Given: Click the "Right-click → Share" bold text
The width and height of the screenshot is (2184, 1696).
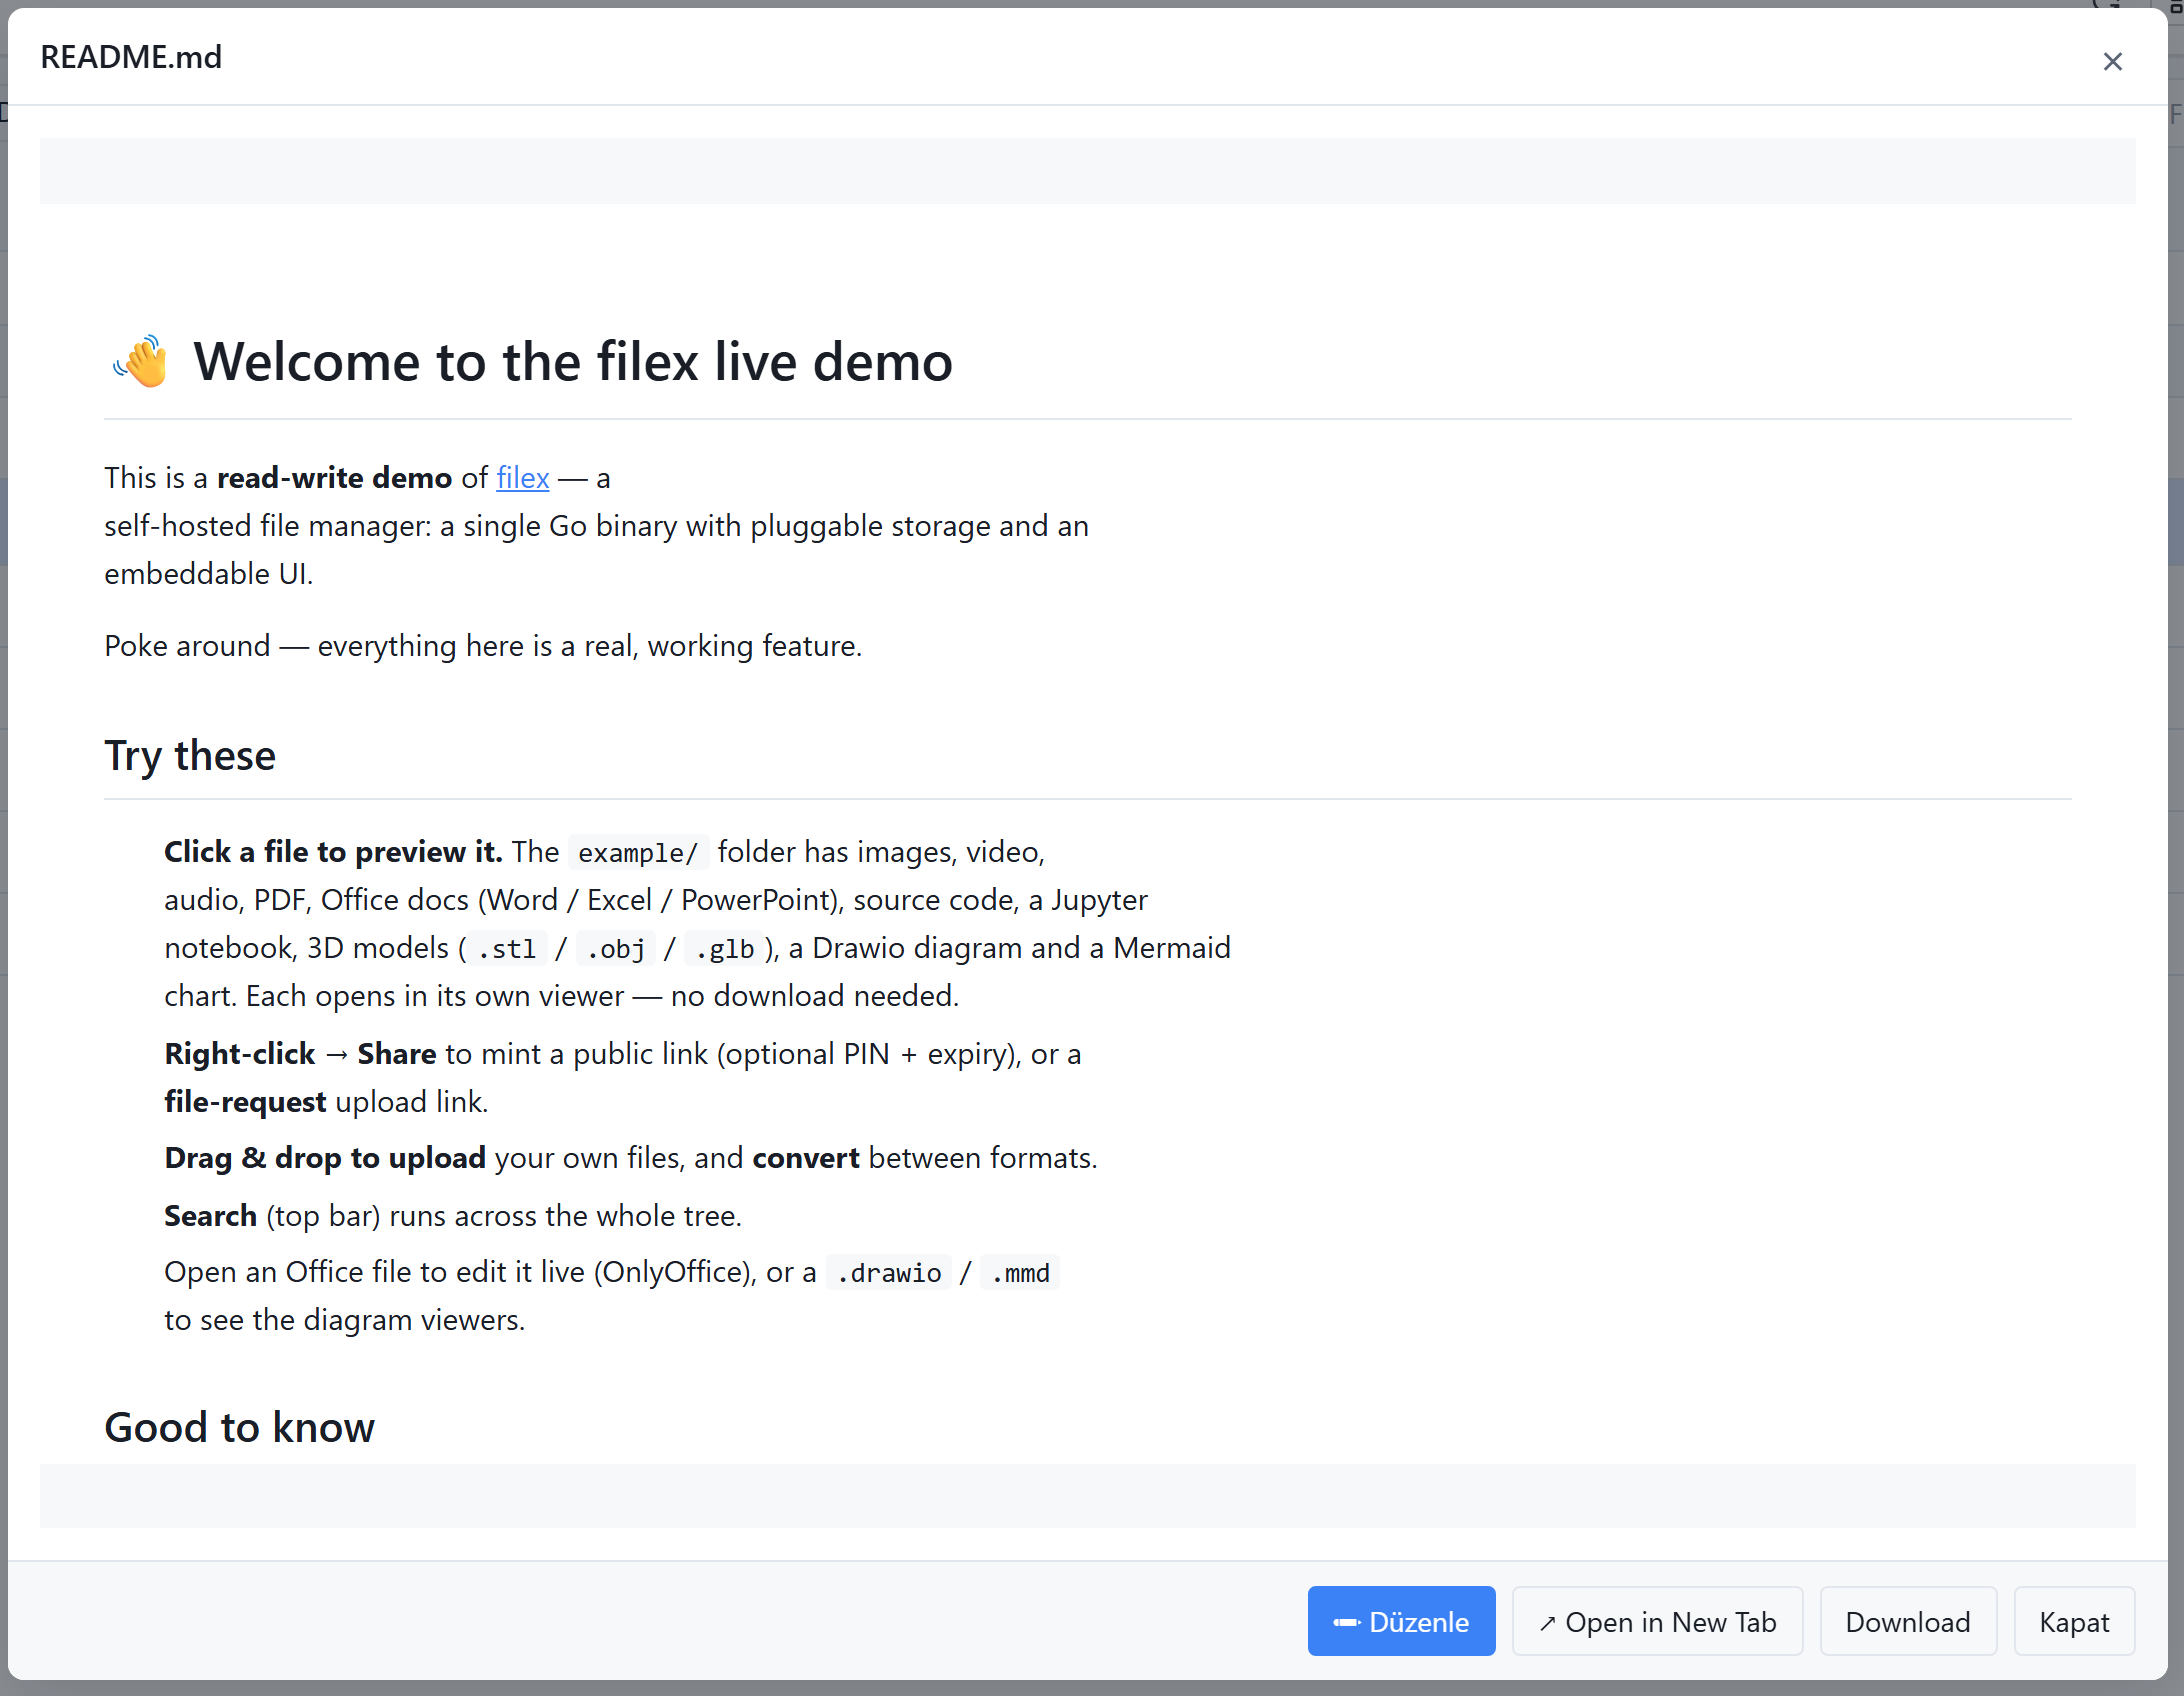Looking at the screenshot, I should 300,1054.
